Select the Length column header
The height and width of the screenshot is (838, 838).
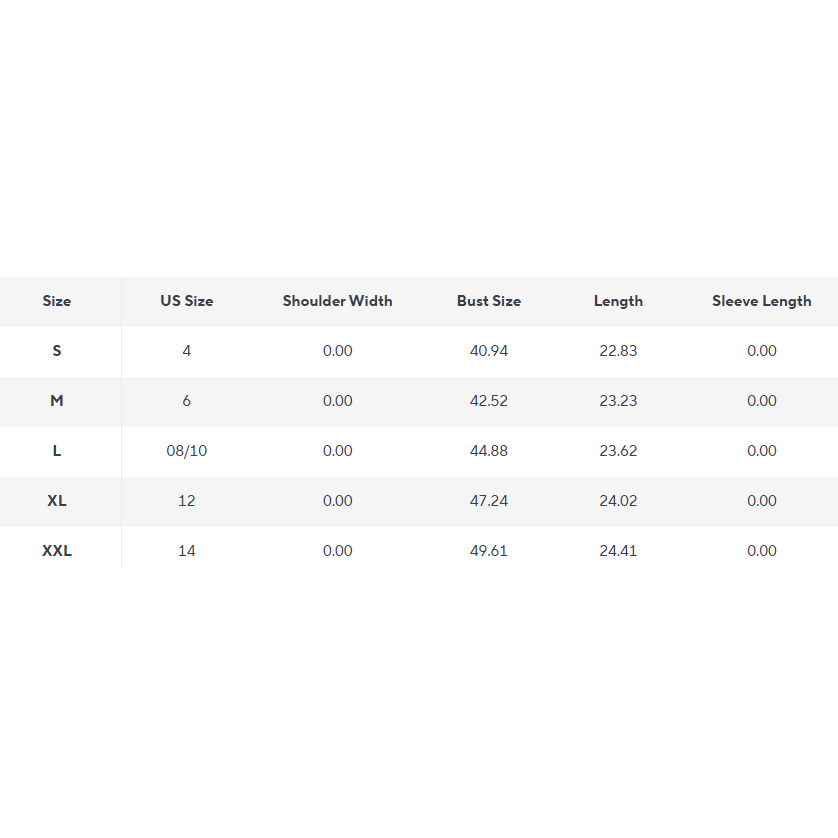pyautogui.click(x=618, y=301)
